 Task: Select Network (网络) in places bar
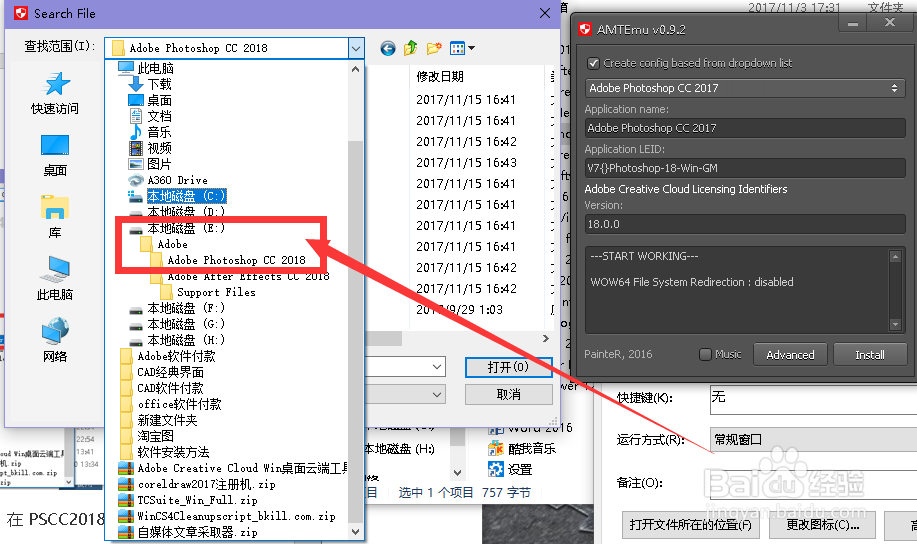click(x=55, y=340)
